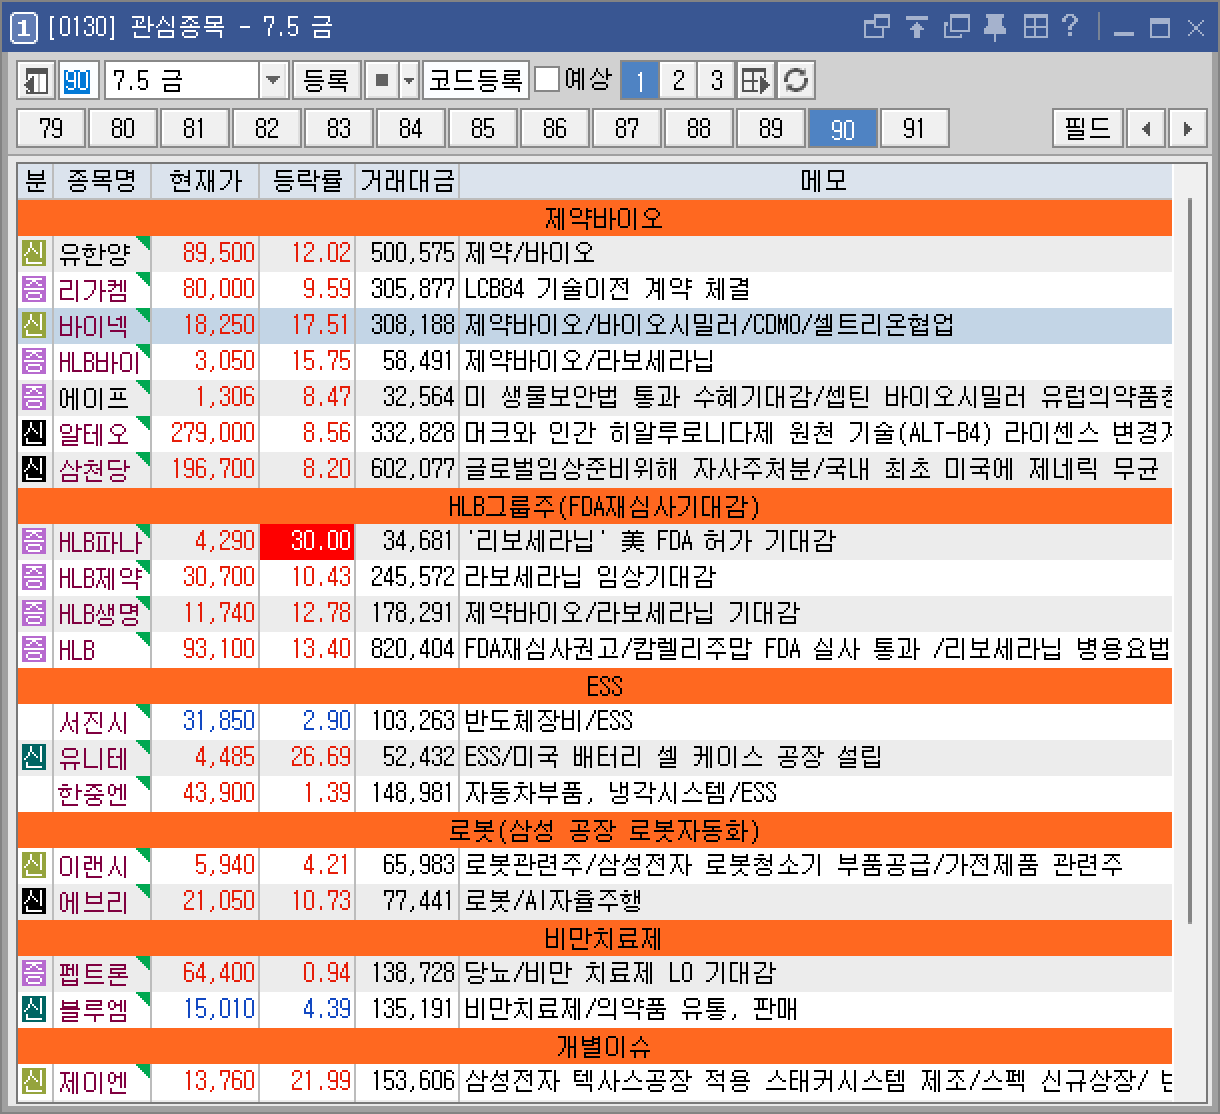
Task: Sort by 등락률 column header
Action: point(307,181)
